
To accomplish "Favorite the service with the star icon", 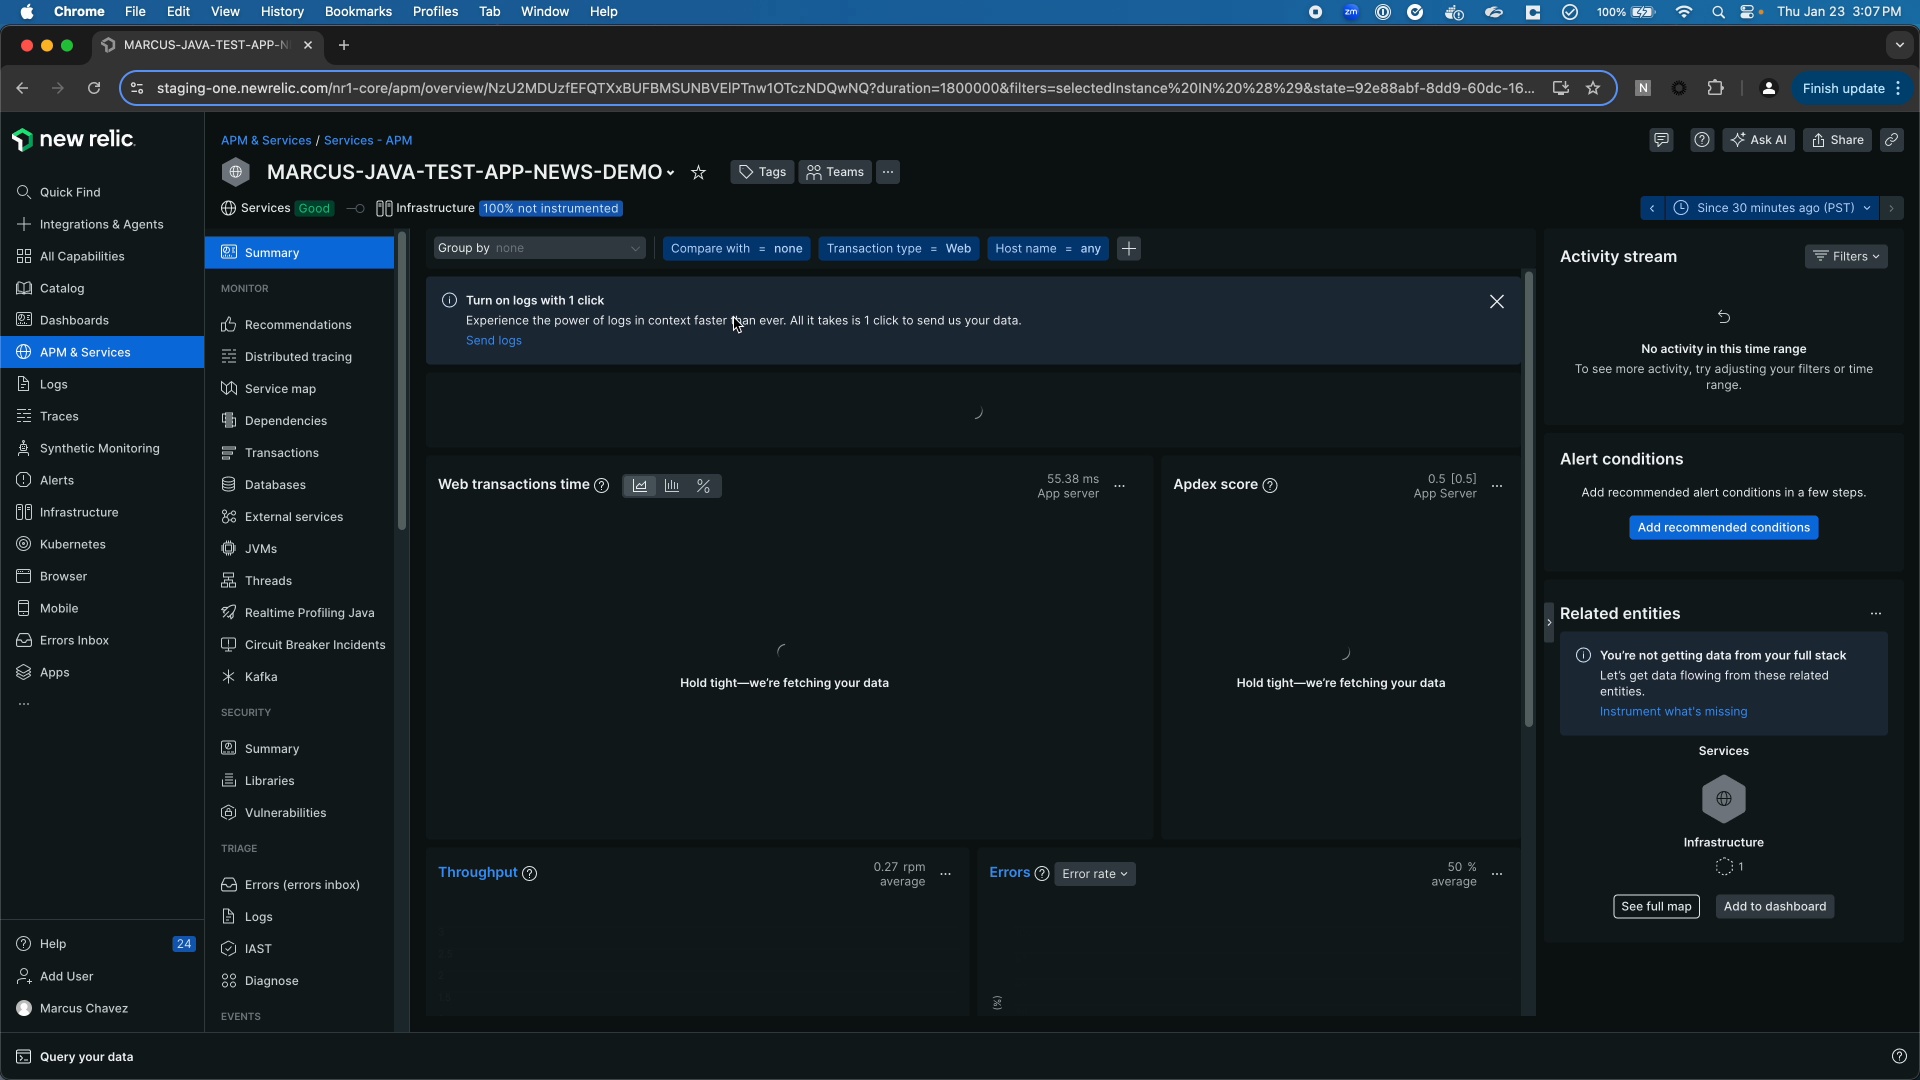I will coord(699,173).
